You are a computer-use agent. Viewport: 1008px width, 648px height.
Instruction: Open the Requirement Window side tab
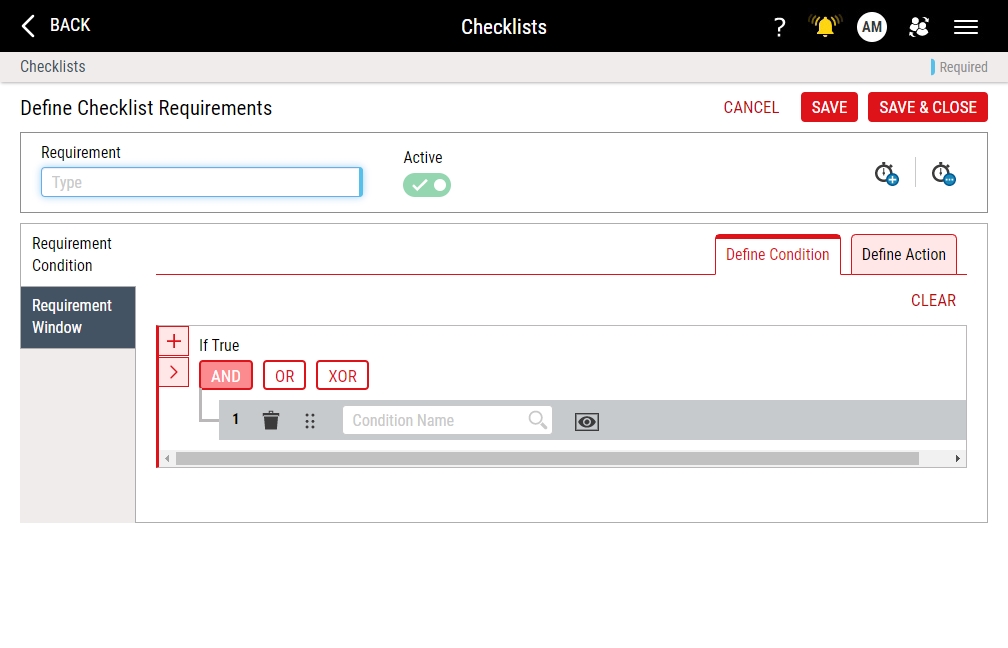pyautogui.click(x=78, y=317)
